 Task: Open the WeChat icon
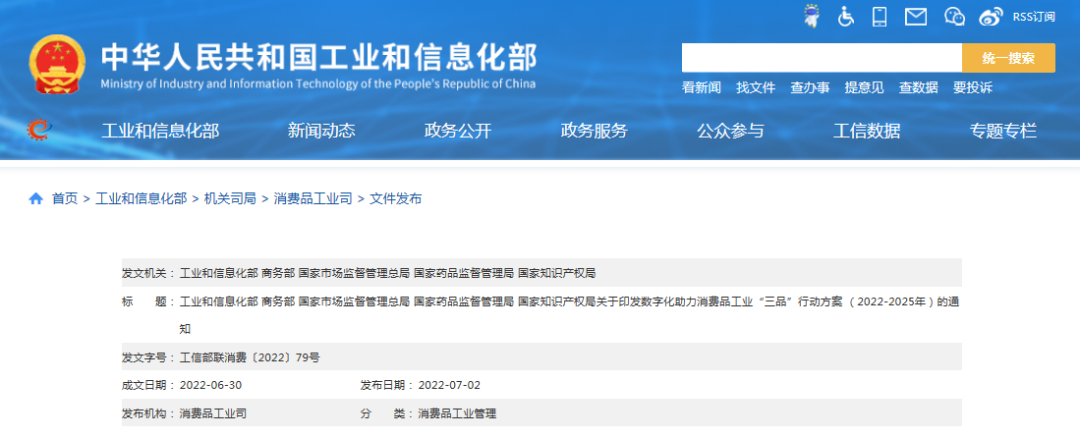click(955, 17)
